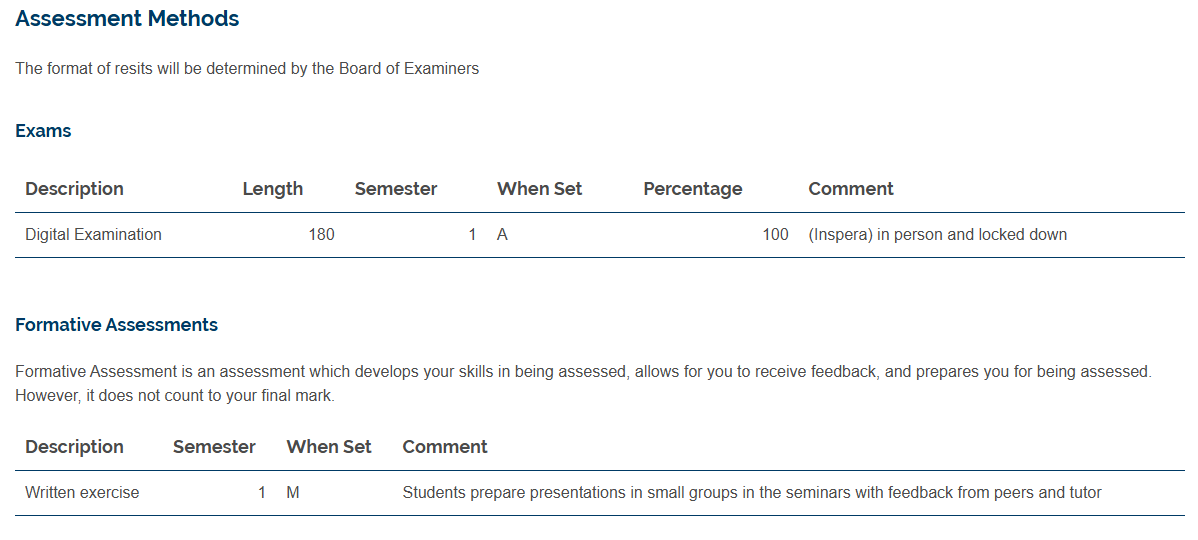The image size is (1198, 540).
Task: Click the students prepare presentations comment
Action: 751,493
